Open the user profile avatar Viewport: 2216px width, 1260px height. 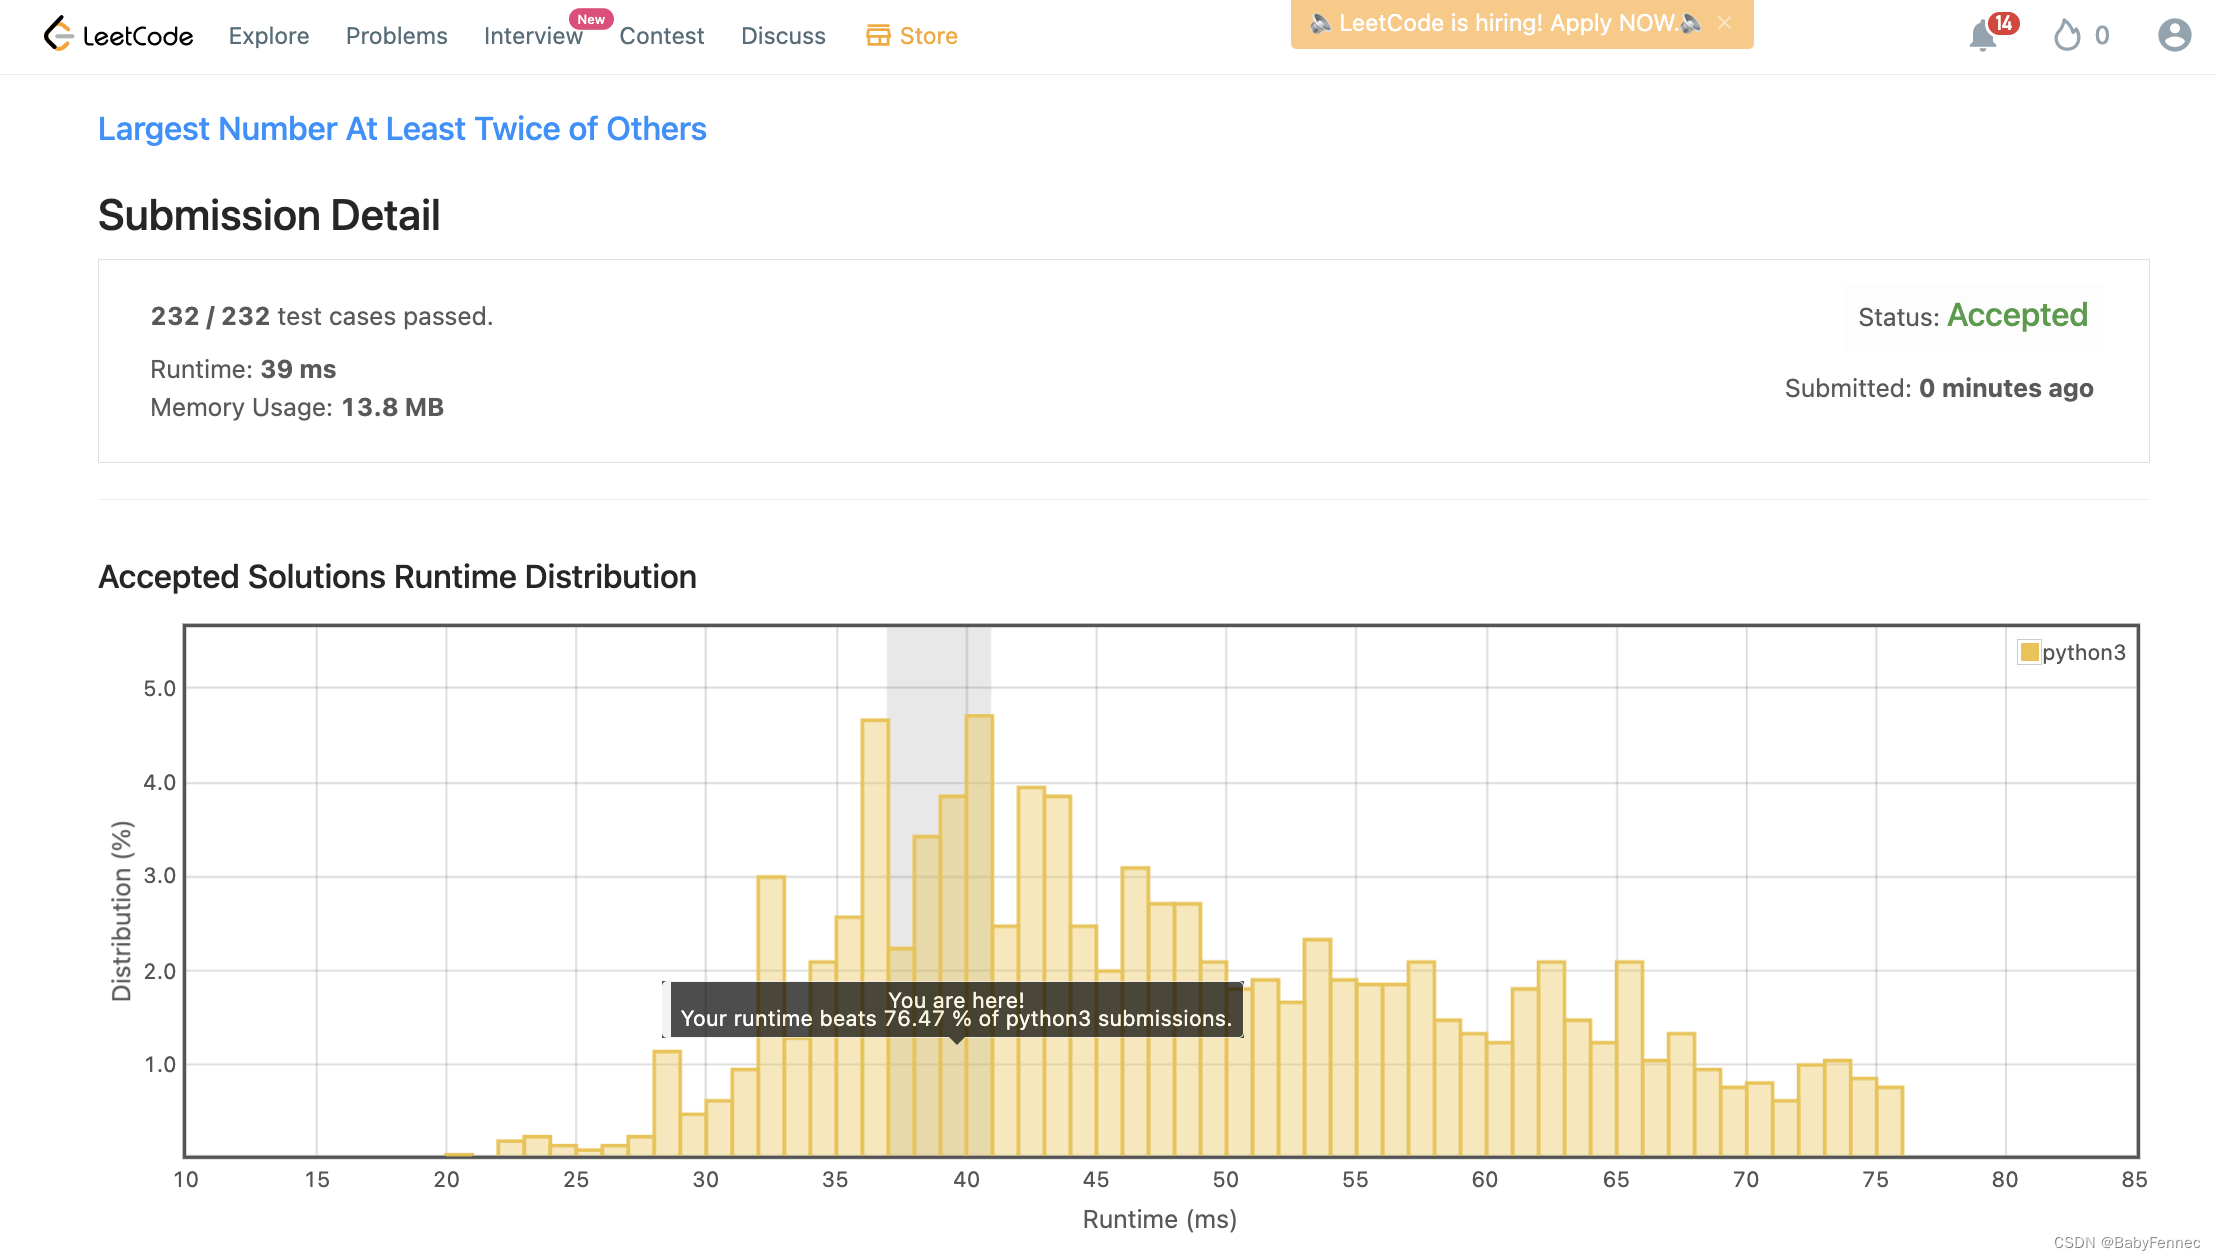[2174, 36]
